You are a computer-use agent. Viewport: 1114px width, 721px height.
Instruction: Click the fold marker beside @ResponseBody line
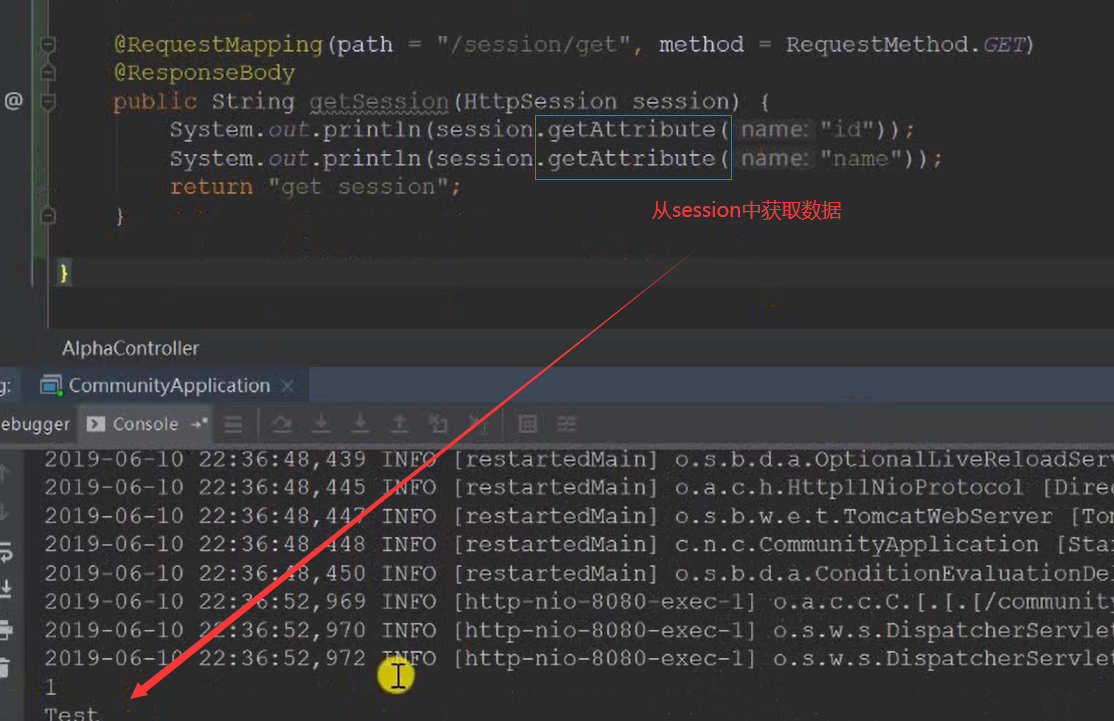tap(48, 72)
